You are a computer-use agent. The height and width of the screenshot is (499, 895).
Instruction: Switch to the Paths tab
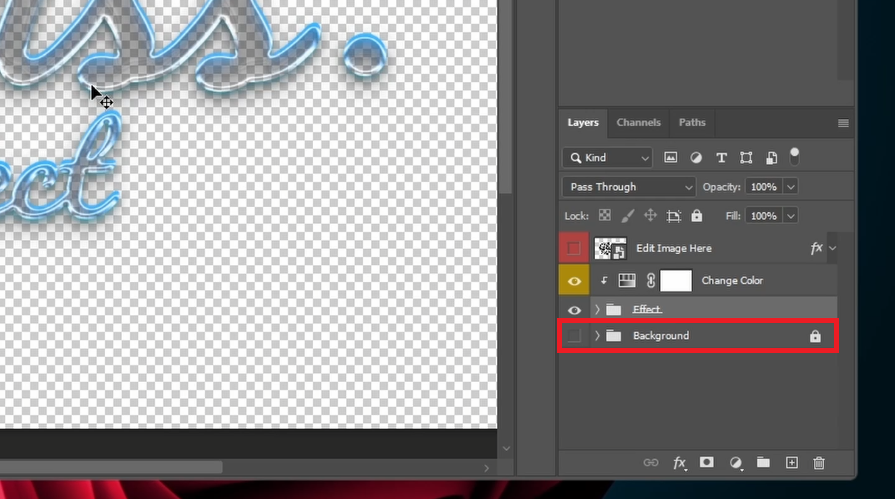[x=692, y=123]
